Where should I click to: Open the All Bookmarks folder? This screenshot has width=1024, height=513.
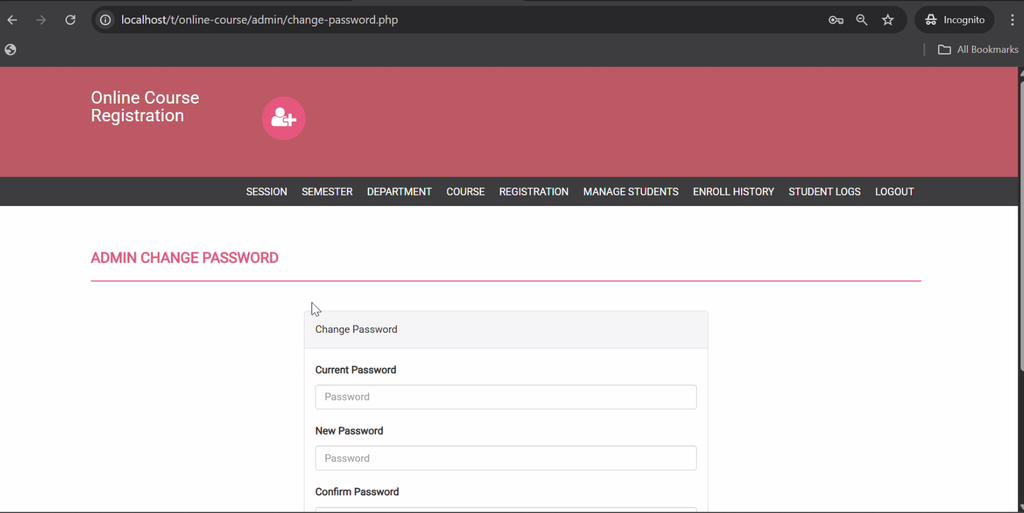[x=978, y=50]
